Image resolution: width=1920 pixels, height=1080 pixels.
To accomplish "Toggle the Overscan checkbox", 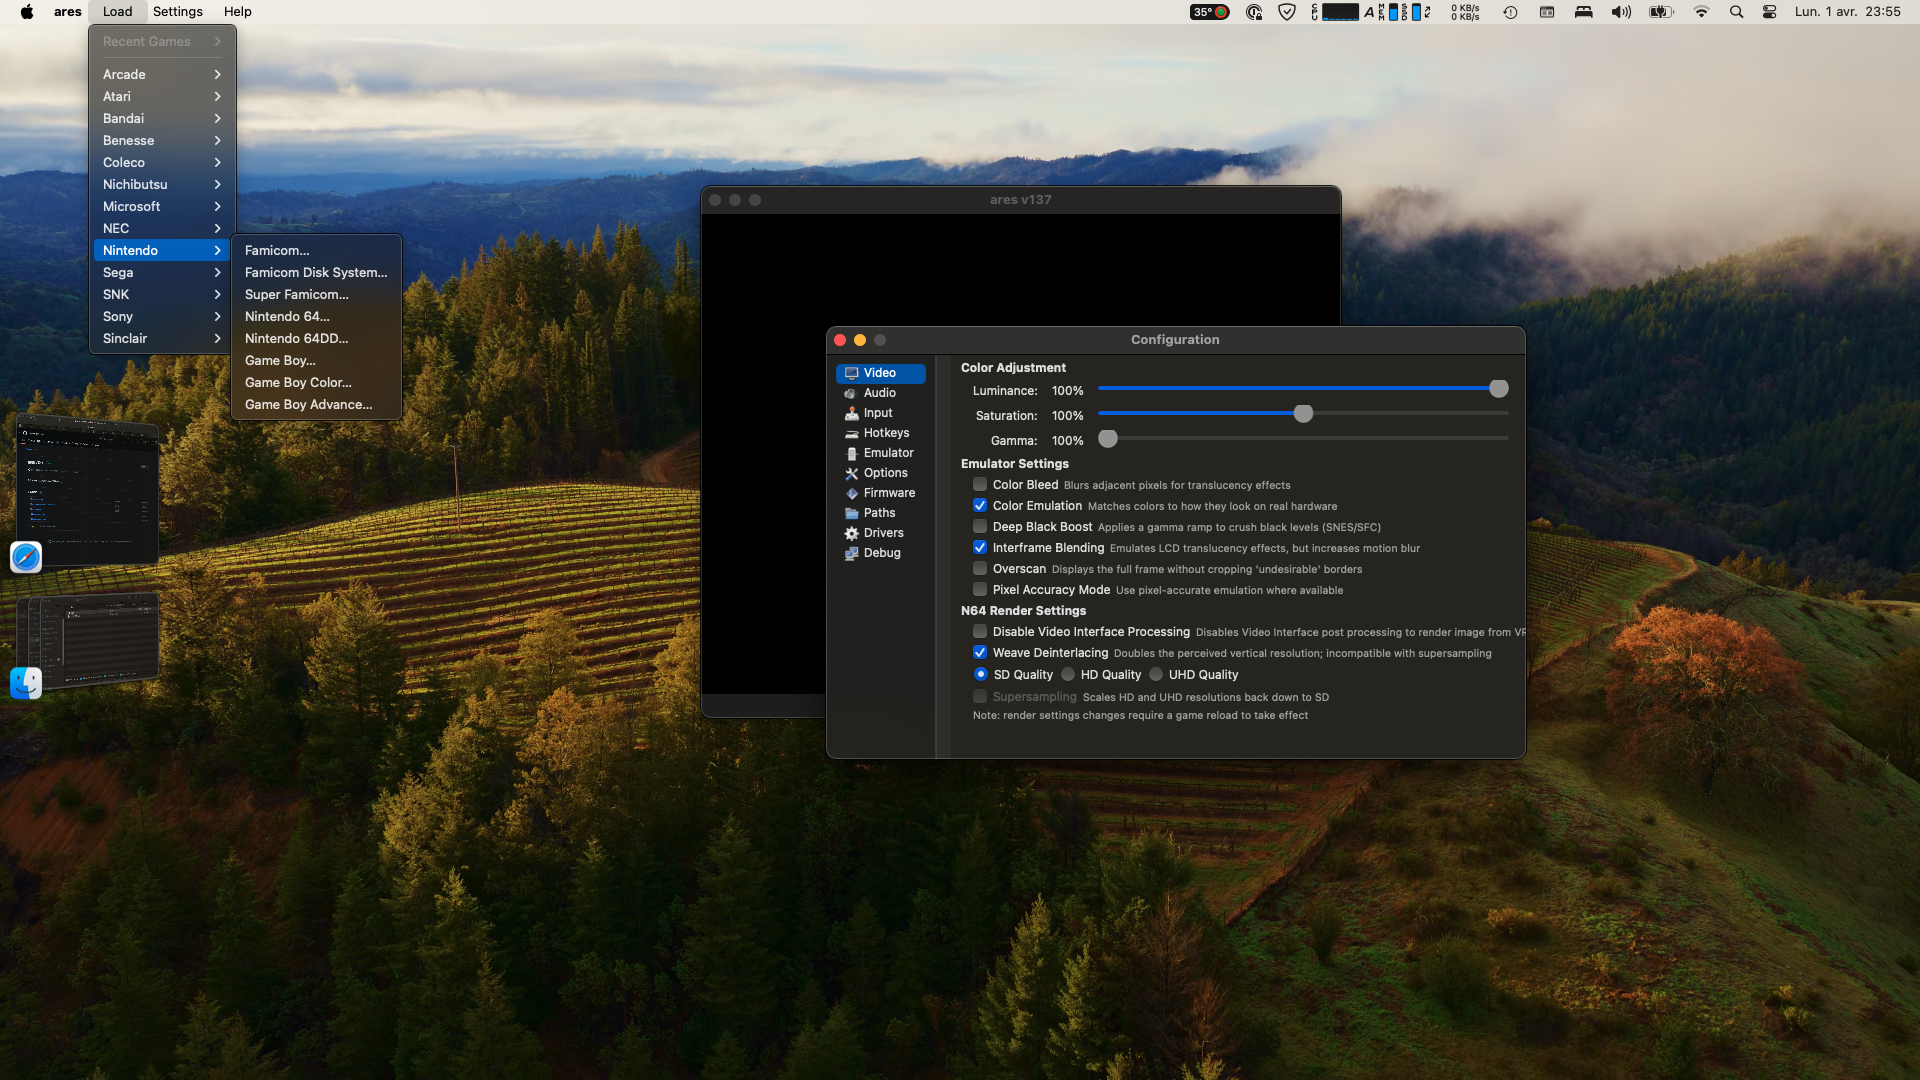I will [980, 569].
